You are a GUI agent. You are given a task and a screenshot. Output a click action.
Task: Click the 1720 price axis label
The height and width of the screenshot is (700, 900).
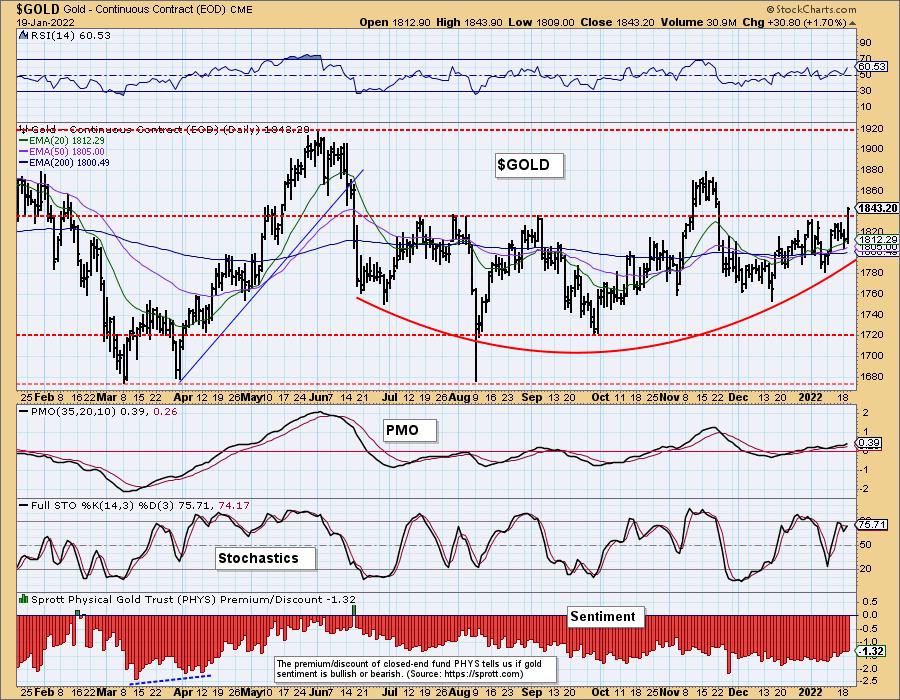pyautogui.click(x=871, y=335)
